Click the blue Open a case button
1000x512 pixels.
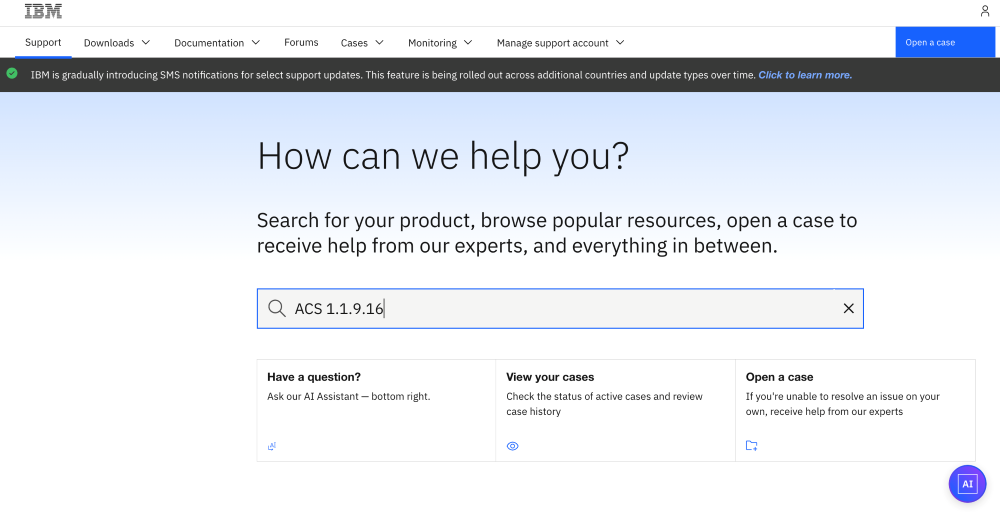point(945,42)
